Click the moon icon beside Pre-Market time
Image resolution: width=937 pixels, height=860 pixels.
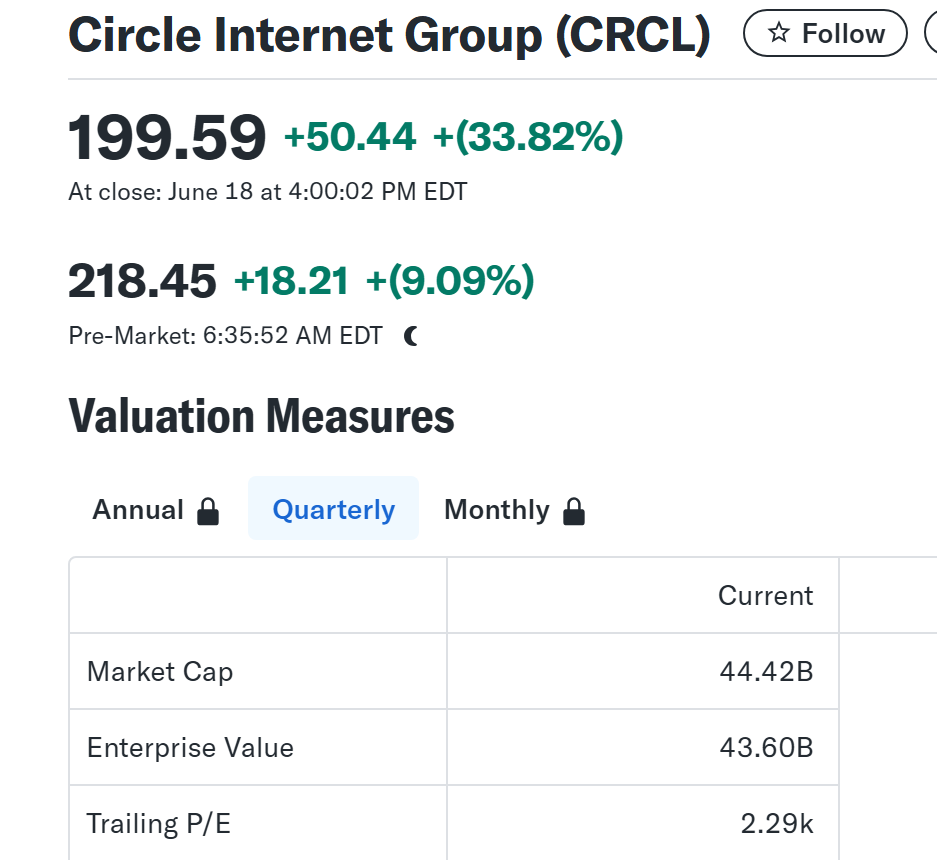tap(411, 337)
